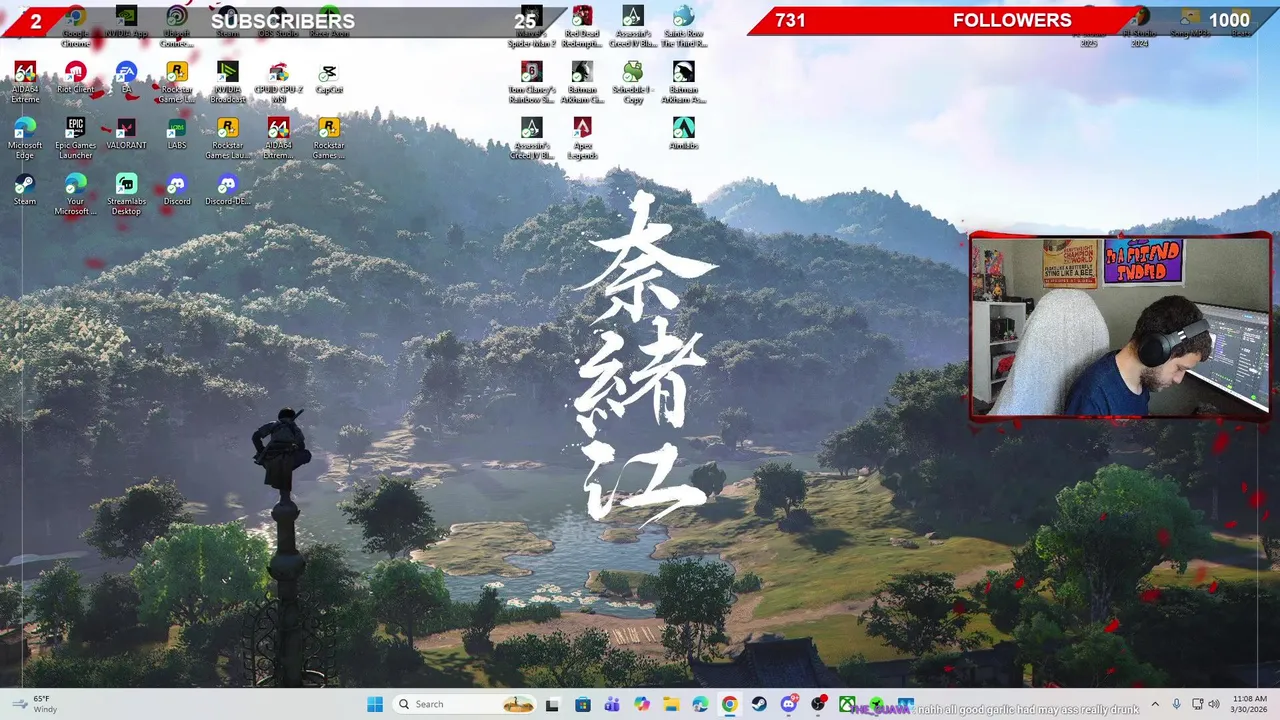
Task: Select the CPUID CPU-Z MSI shortcut
Action: [x=278, y=83]
